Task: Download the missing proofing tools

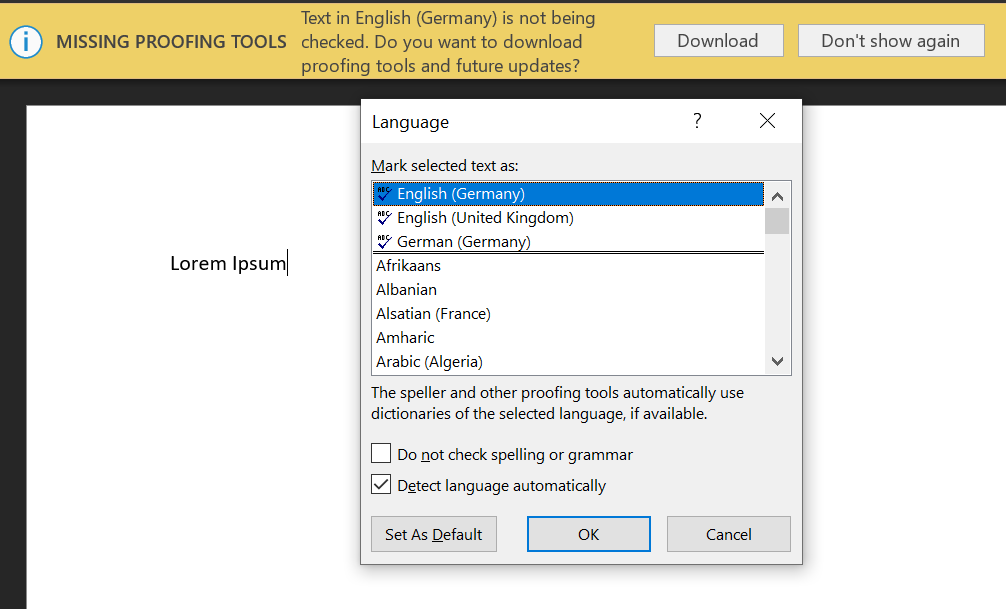Action: (x=719, y=41)
